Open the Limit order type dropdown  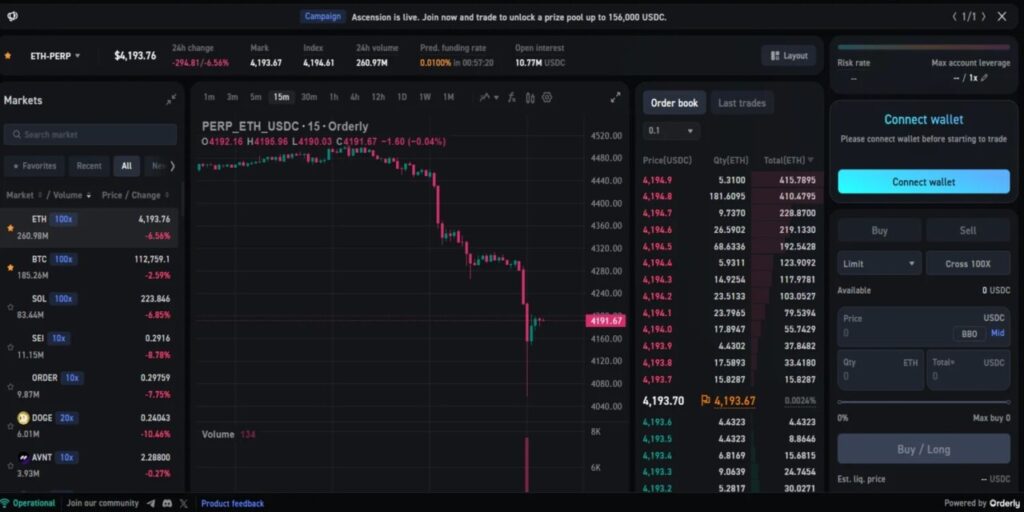879,264
